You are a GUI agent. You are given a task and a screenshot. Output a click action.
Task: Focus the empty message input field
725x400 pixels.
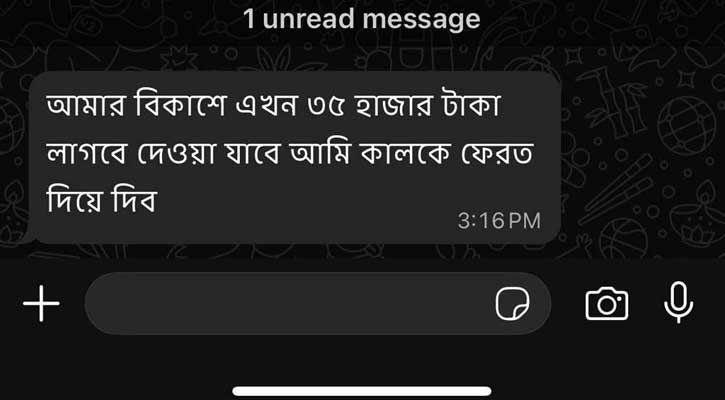tap(318, 303)
